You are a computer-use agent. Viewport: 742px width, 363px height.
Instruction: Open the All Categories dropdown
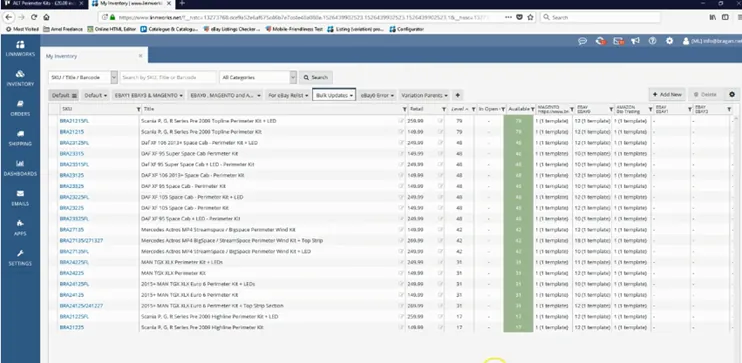click(258, 77)
